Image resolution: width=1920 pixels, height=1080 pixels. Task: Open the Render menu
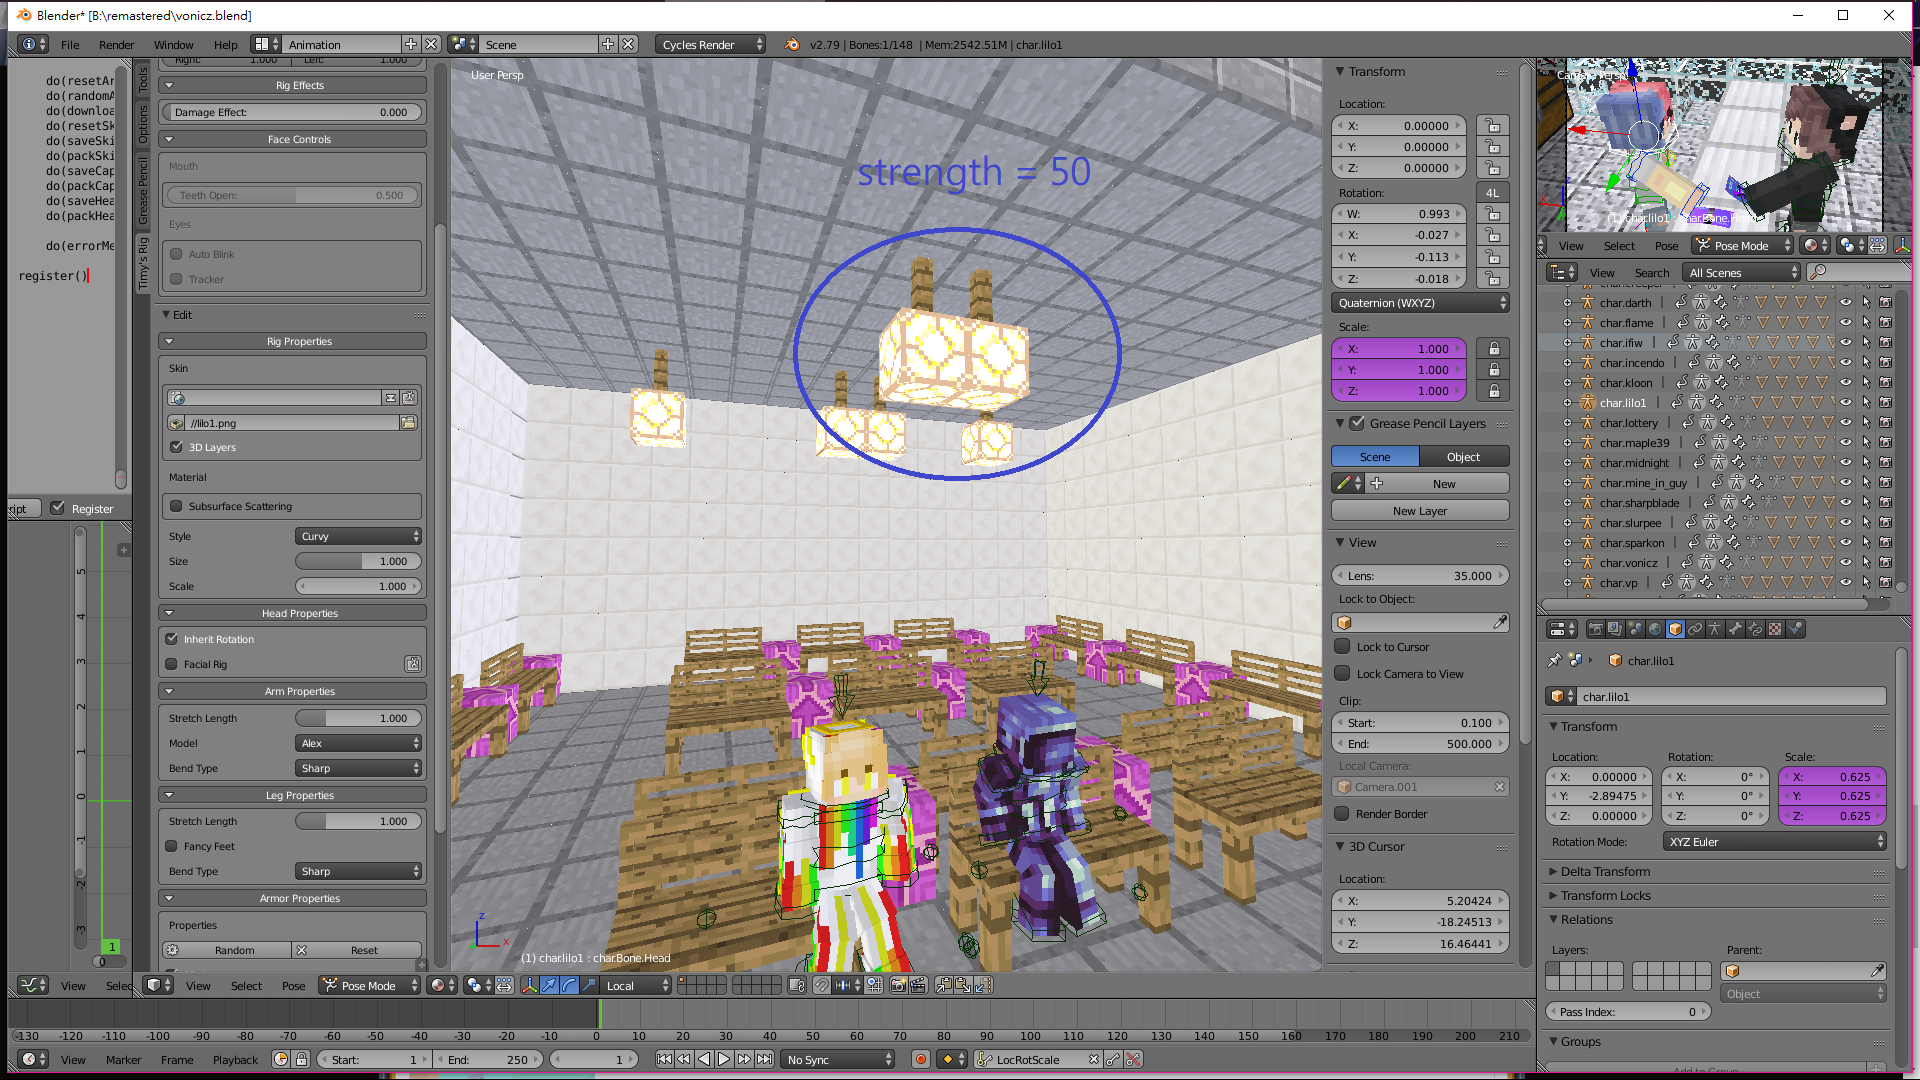pyautogui.click(x=116, y=44)
